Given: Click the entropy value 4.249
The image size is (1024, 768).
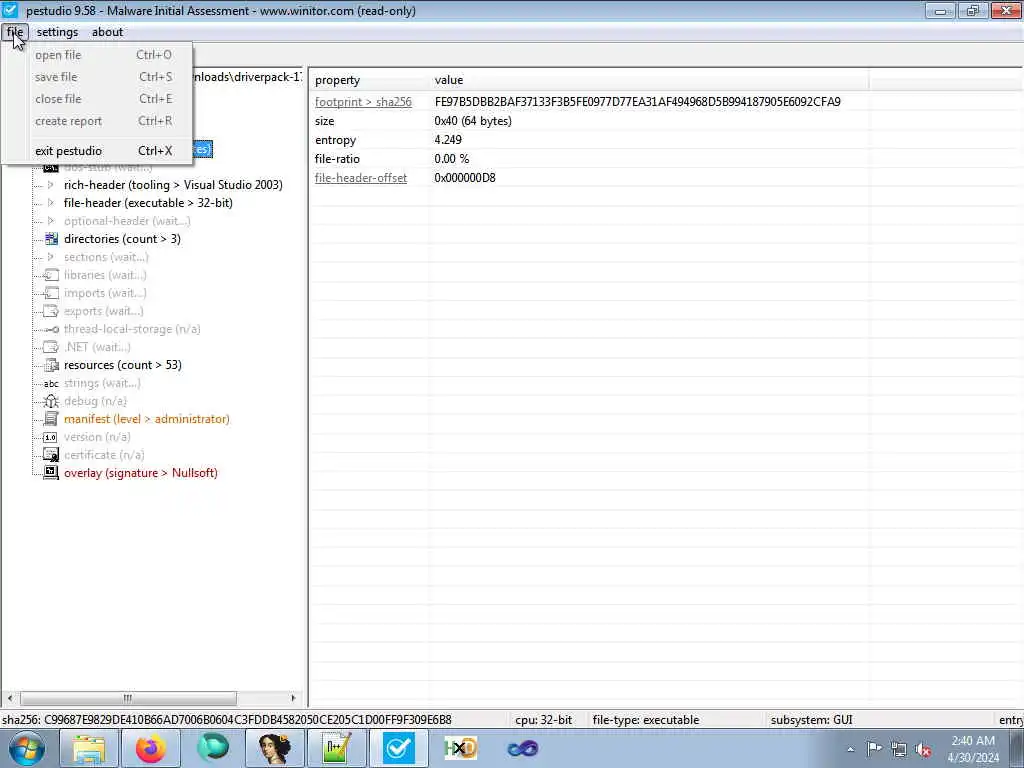Looking at the screenshot, I should pyautogui.click(x=448, y=140).
